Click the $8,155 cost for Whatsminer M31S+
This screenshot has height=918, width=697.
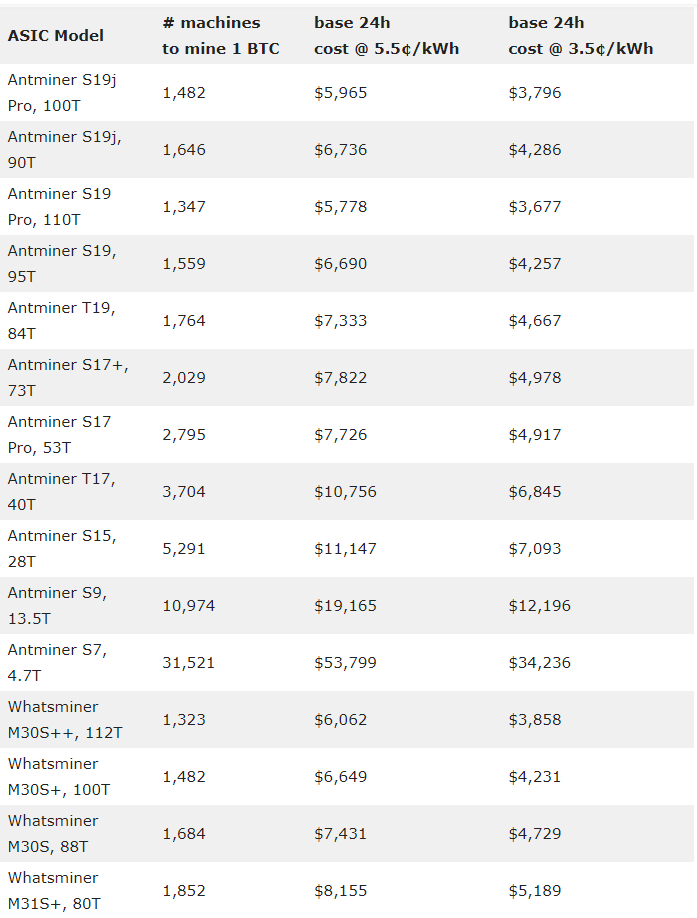(341, 891)
